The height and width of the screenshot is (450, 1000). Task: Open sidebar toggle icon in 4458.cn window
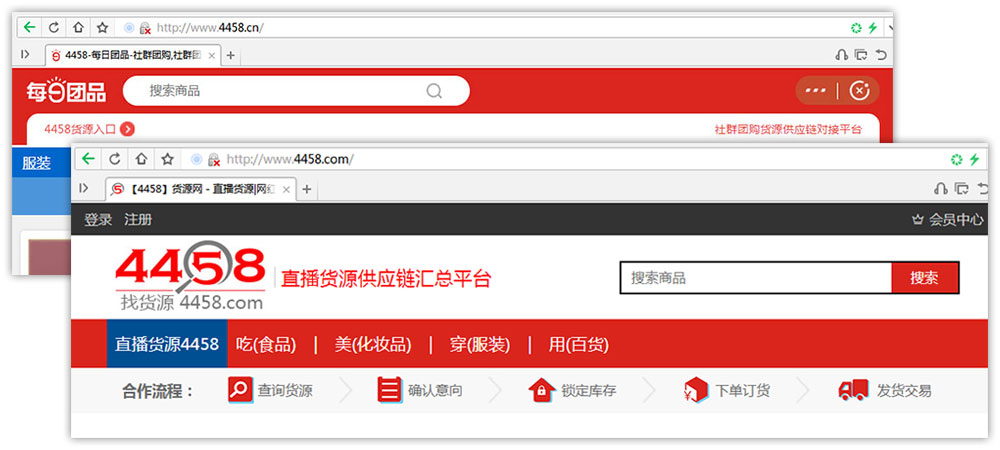[x=25, y=54]
